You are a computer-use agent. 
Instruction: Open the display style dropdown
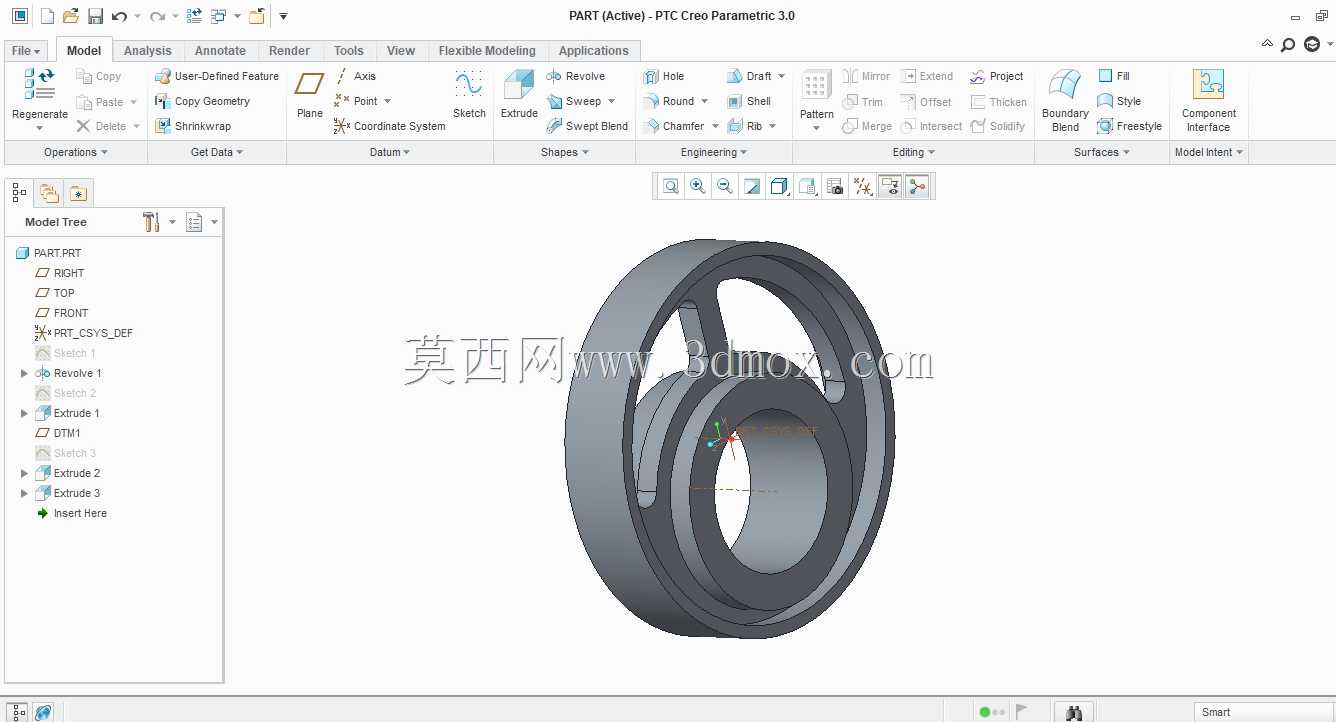pos(780,186)
